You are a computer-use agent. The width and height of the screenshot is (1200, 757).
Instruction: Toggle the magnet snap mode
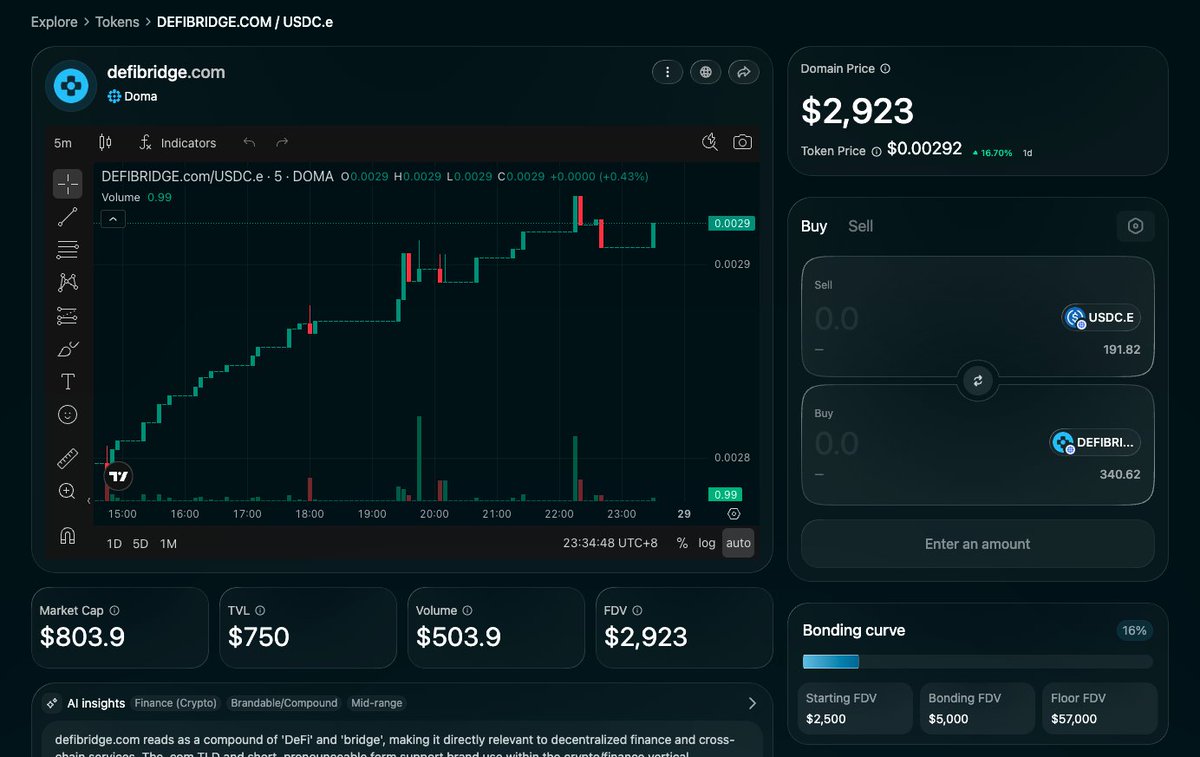pyautogui.click(x=68, y=536)
